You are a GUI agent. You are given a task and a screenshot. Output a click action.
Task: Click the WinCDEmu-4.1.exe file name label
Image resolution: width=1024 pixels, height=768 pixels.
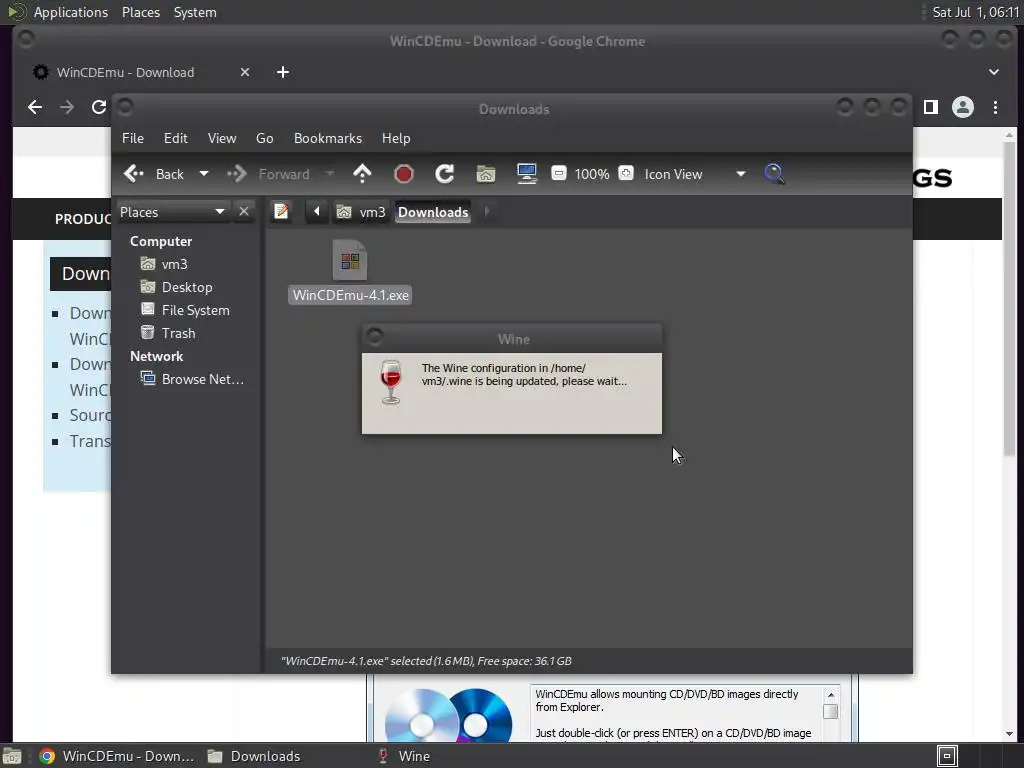point(351,295)
